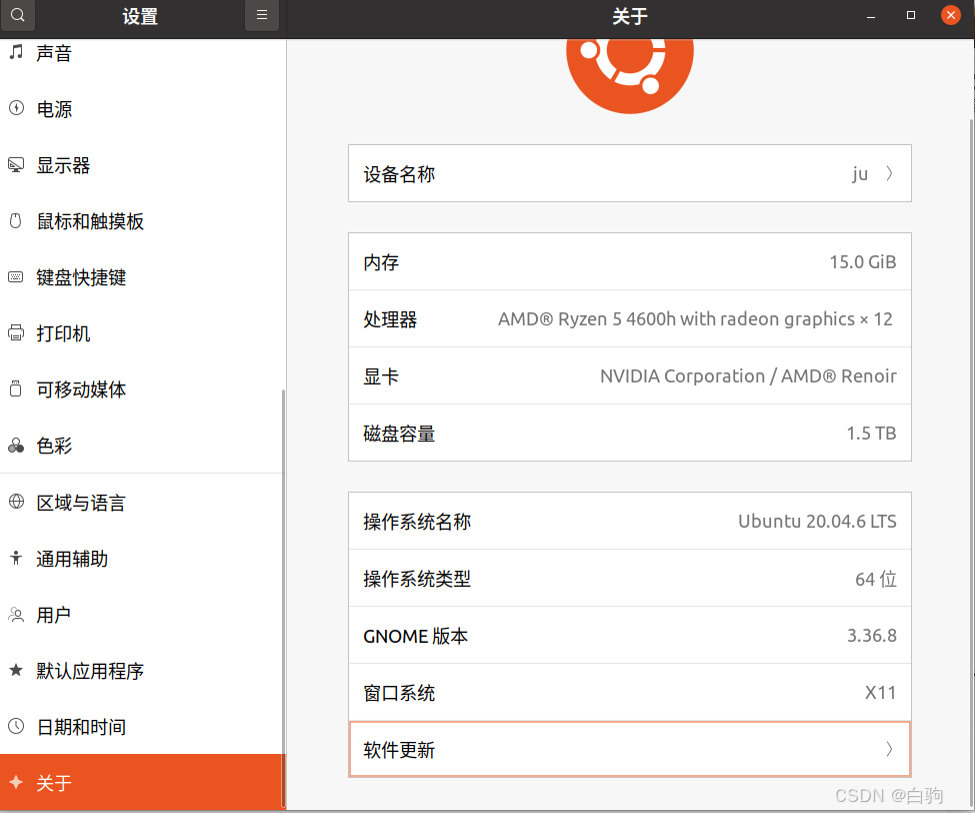Open the 声音 settings panel
975x813 pixels.
click(x=142, y=53)
